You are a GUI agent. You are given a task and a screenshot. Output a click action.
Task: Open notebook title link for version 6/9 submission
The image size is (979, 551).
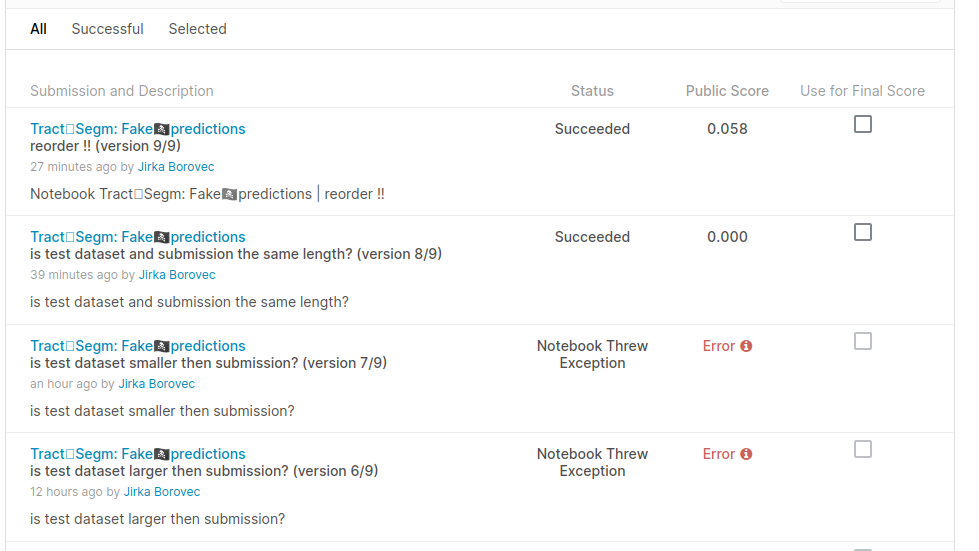[x=138, y=454]
